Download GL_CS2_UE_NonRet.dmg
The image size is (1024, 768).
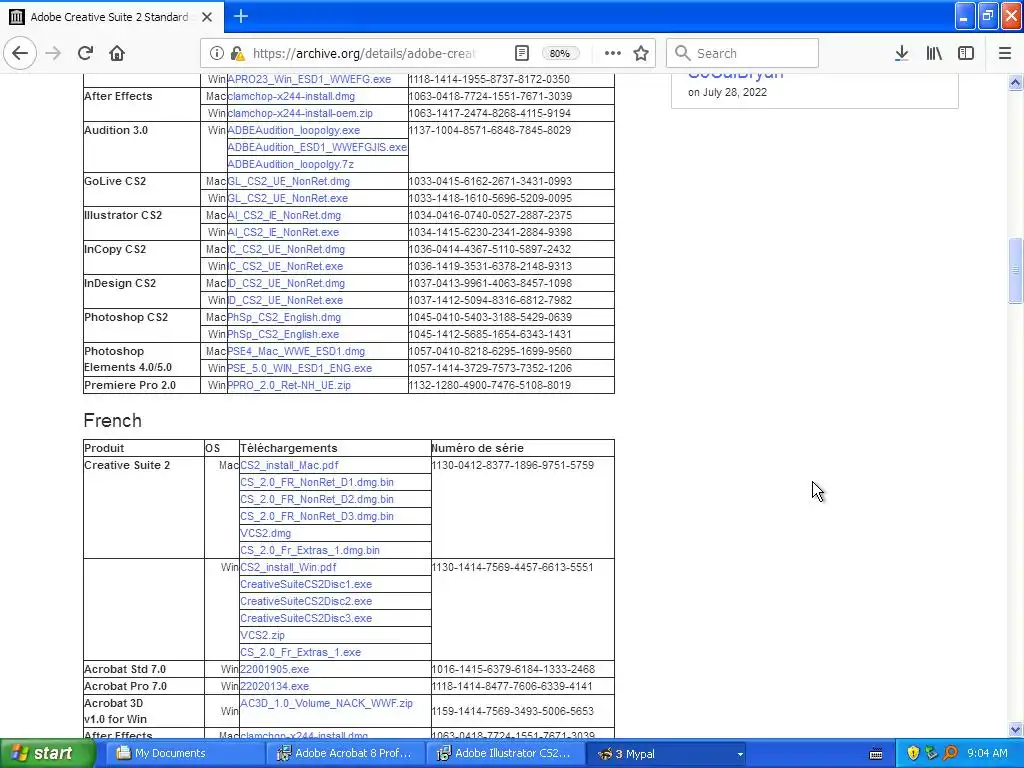point(289,181)
